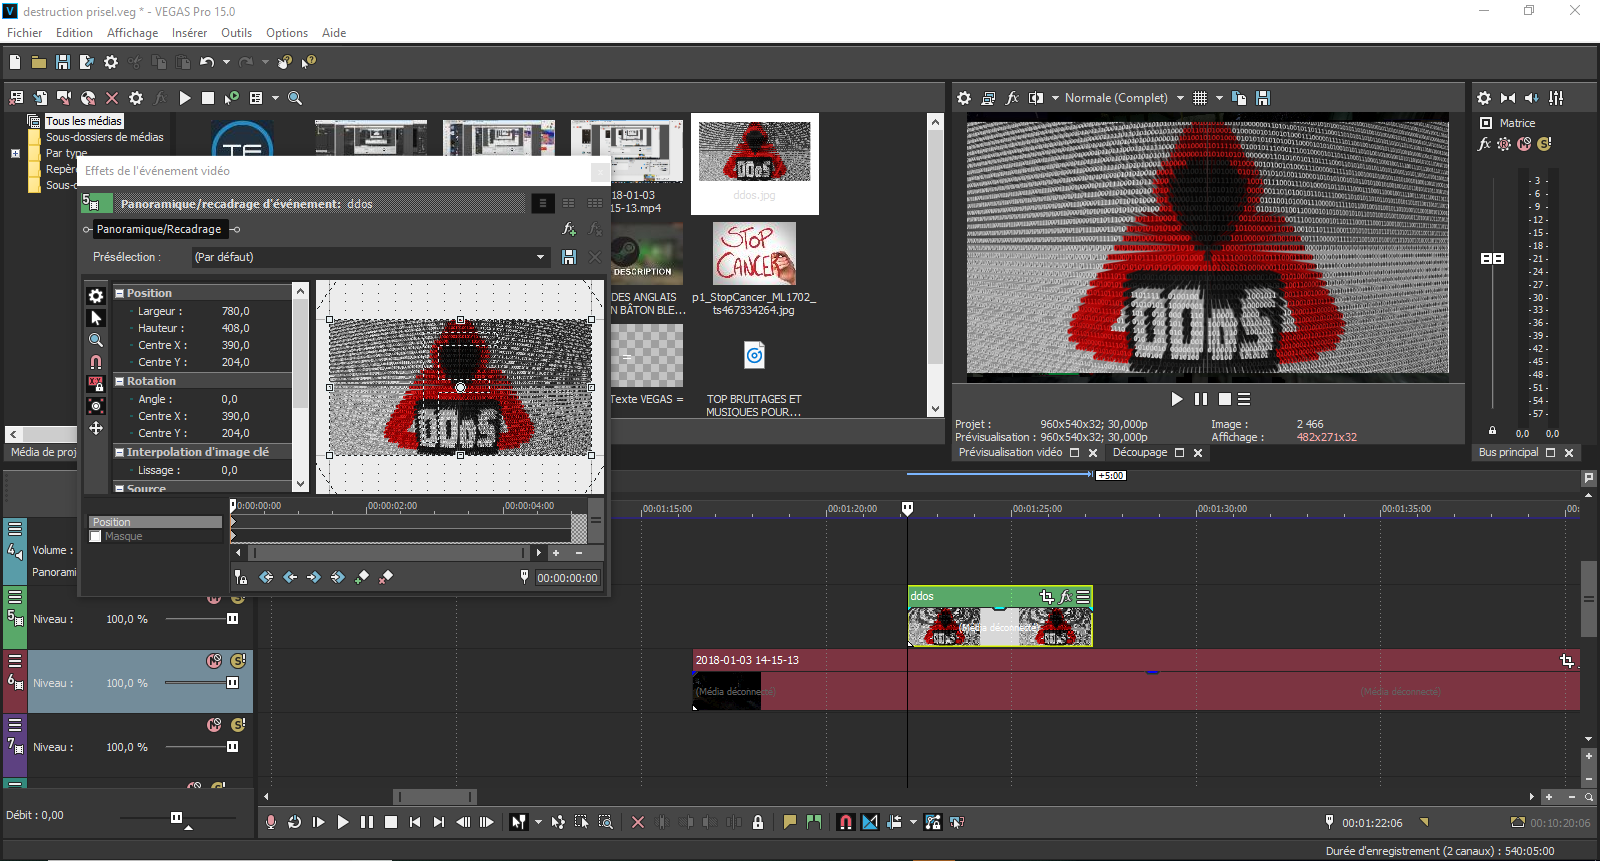Open the Fichier menu
Screen dimensions: 1600x861
coord(25,33)
